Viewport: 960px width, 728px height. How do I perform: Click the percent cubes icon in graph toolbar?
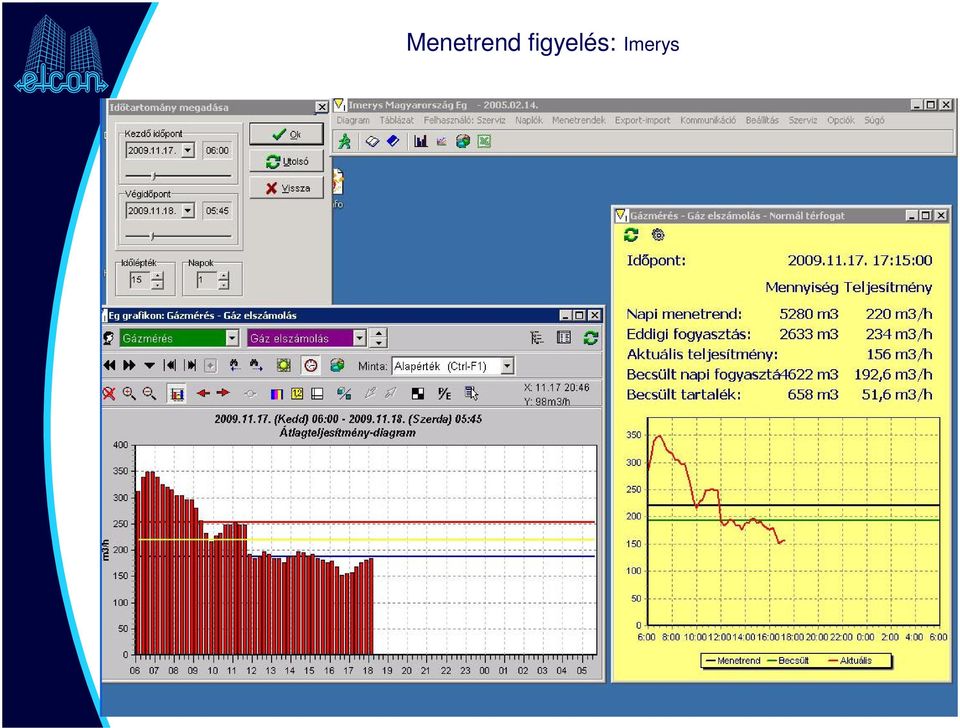(344, 394)
